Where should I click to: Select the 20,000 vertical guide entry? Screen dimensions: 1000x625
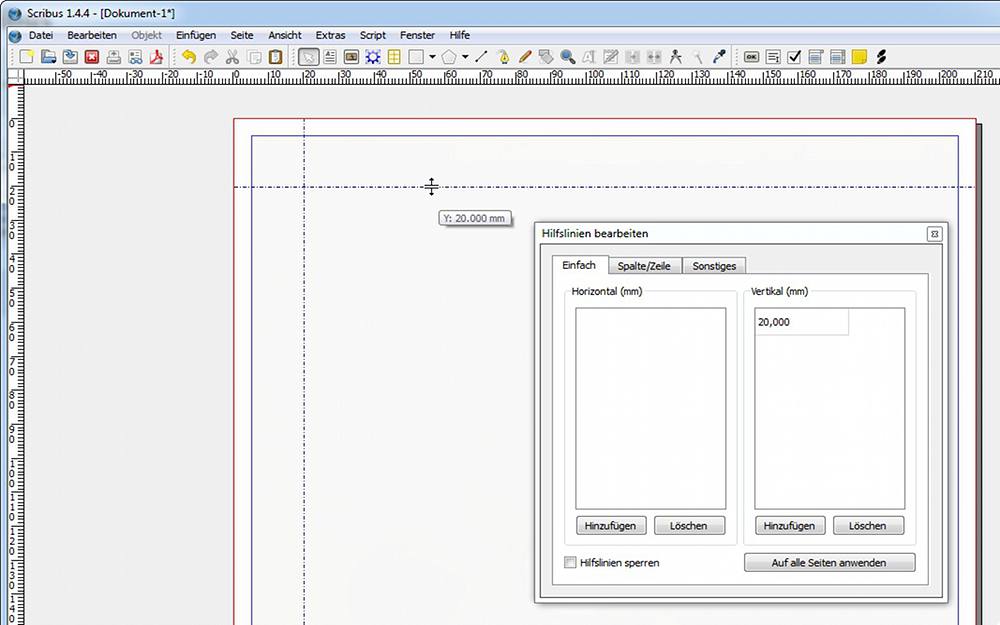tap(802, 322)
